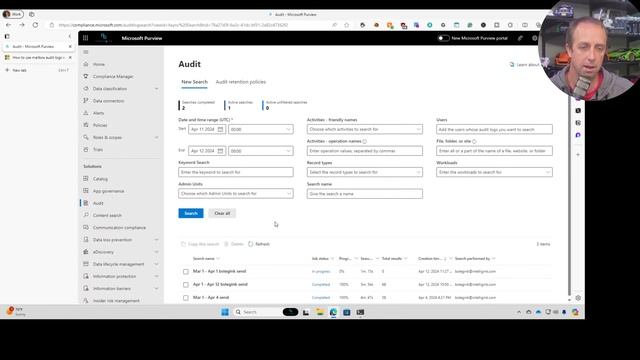
Task: Expand Information protection chevron
Action: point(156,276)
